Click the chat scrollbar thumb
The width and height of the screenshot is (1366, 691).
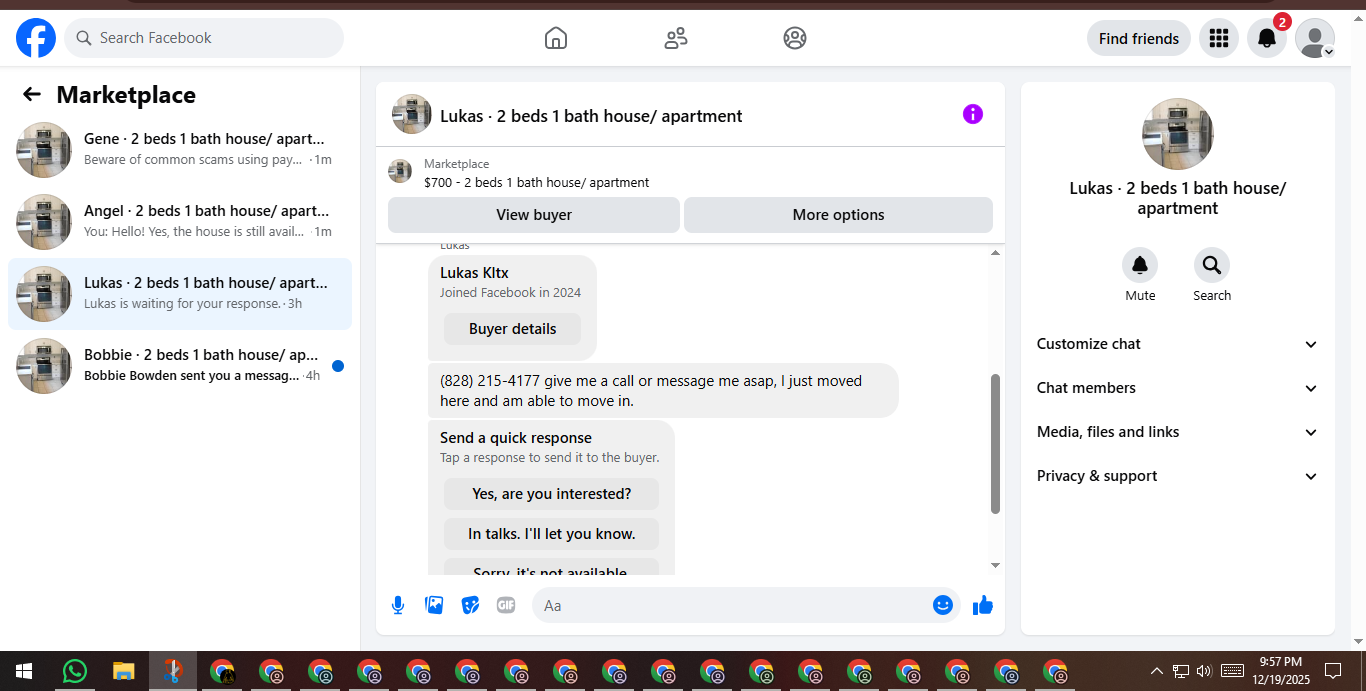click(x=995, y=444)
